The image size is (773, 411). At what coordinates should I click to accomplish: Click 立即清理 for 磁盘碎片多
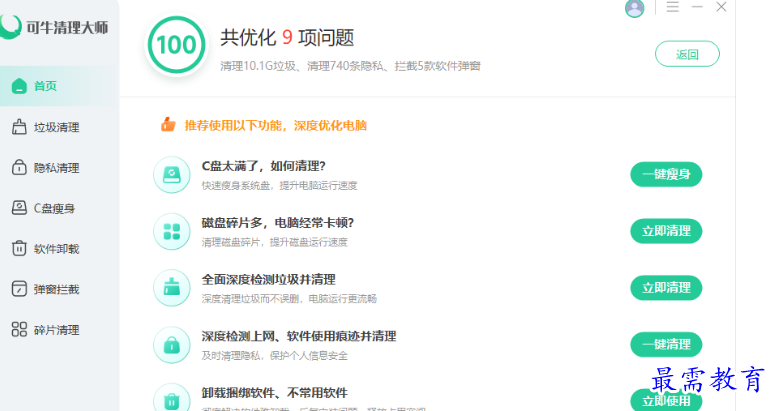[x=666, y=231]
